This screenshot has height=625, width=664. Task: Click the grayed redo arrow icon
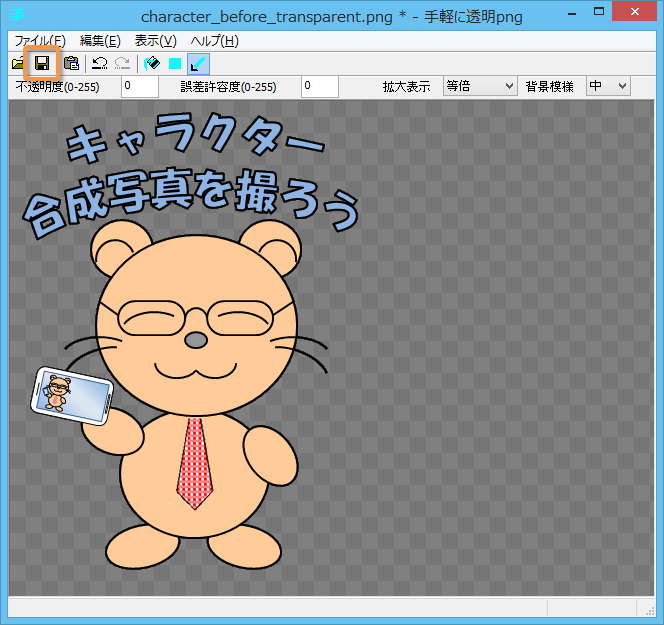coord(122,63)
